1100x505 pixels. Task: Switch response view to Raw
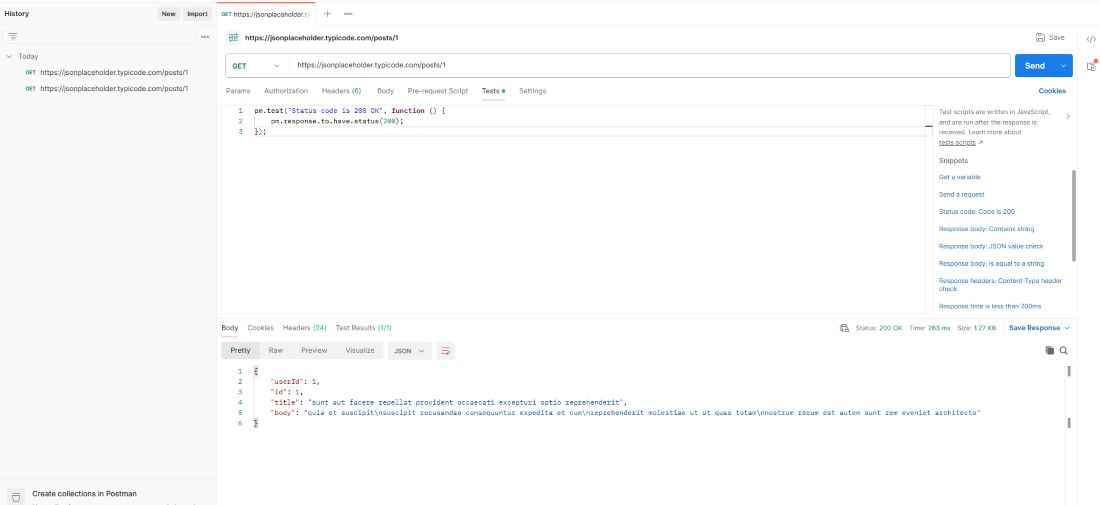tap(276, 351)
